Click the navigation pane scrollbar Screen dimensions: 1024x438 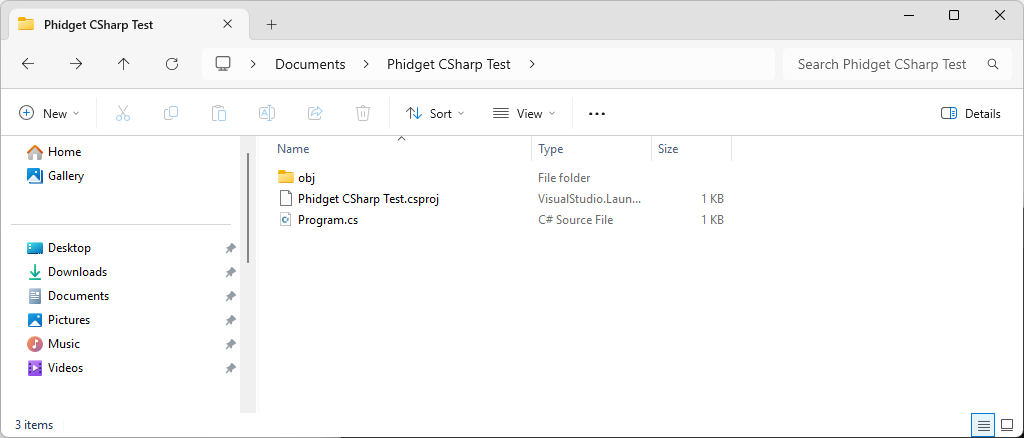248,208
